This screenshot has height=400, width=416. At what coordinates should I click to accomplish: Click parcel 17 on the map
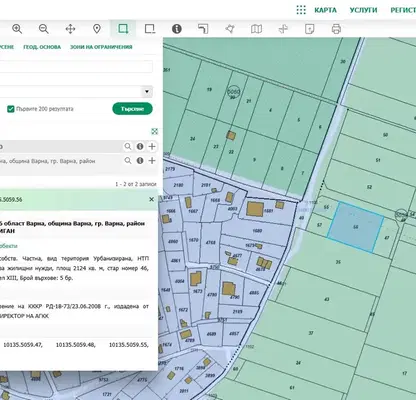405,373
